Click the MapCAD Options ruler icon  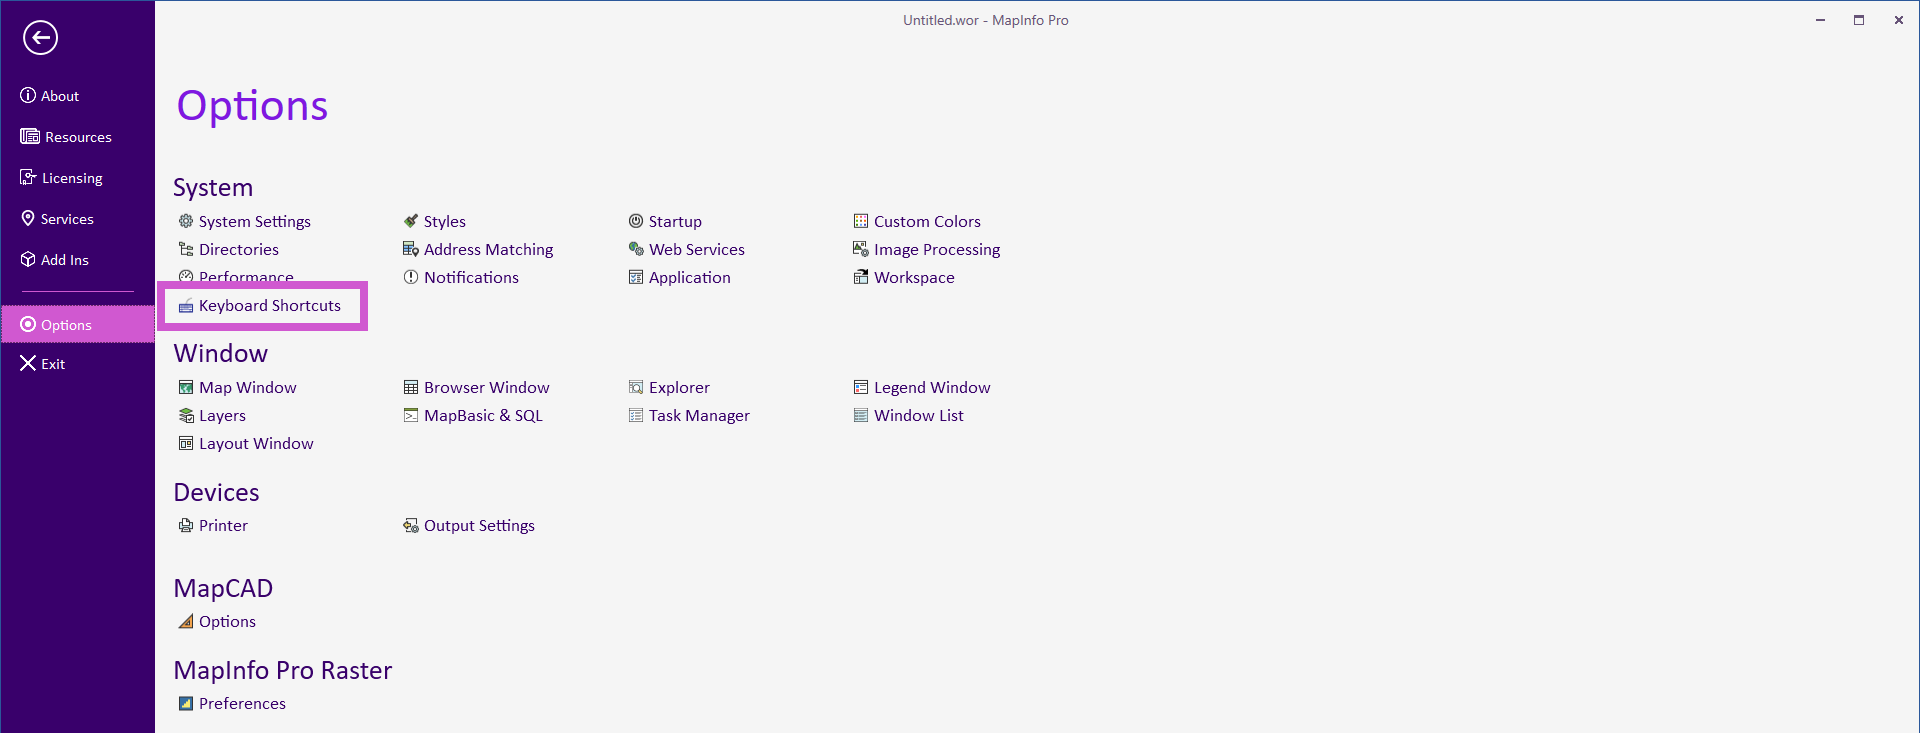coord(186,621)
